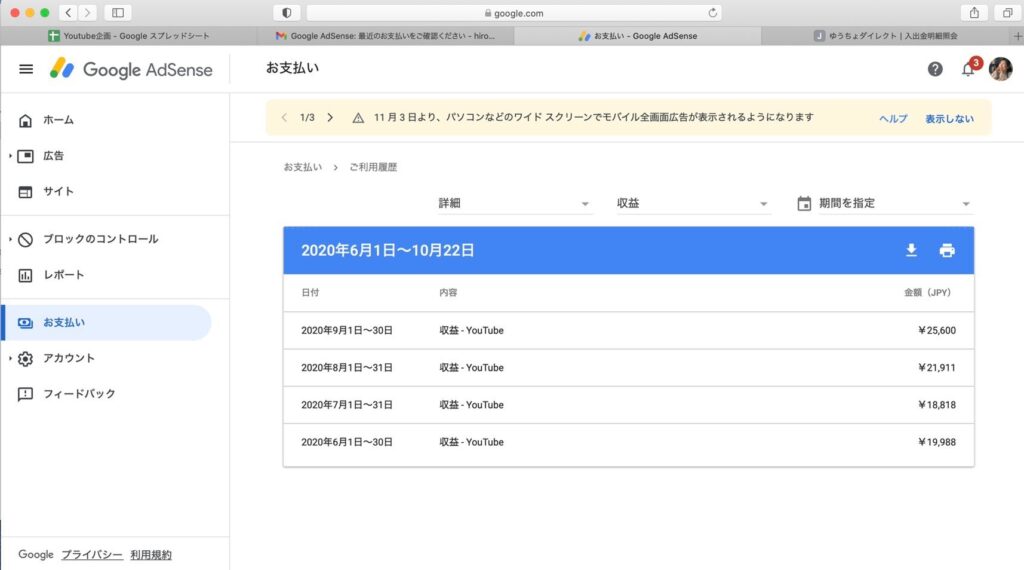Switch to the ゆうちょダイレクト tab
This screenshot has height=570, width=1024.
886,36
